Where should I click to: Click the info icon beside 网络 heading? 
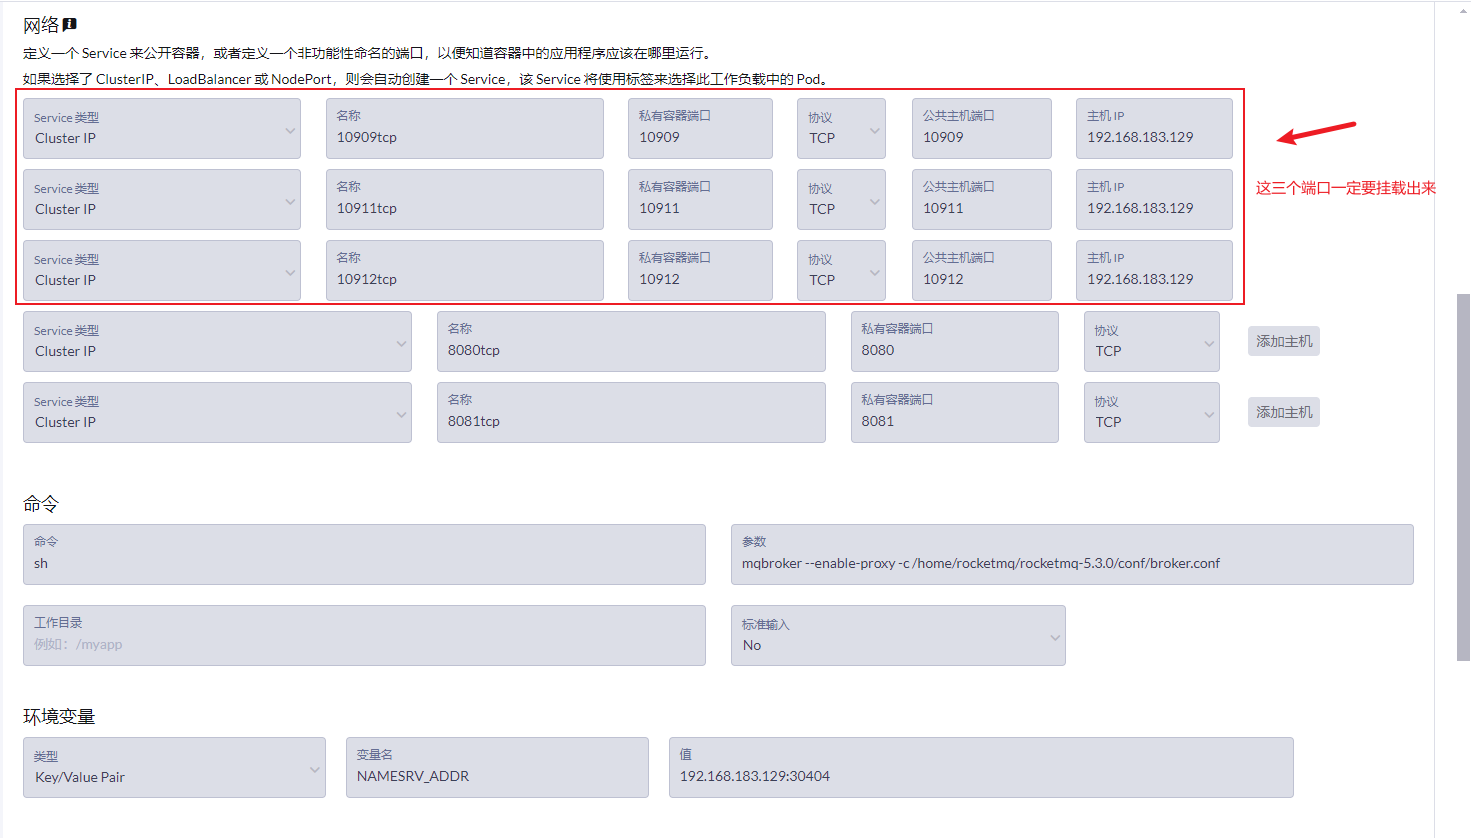tap(70, 24)
